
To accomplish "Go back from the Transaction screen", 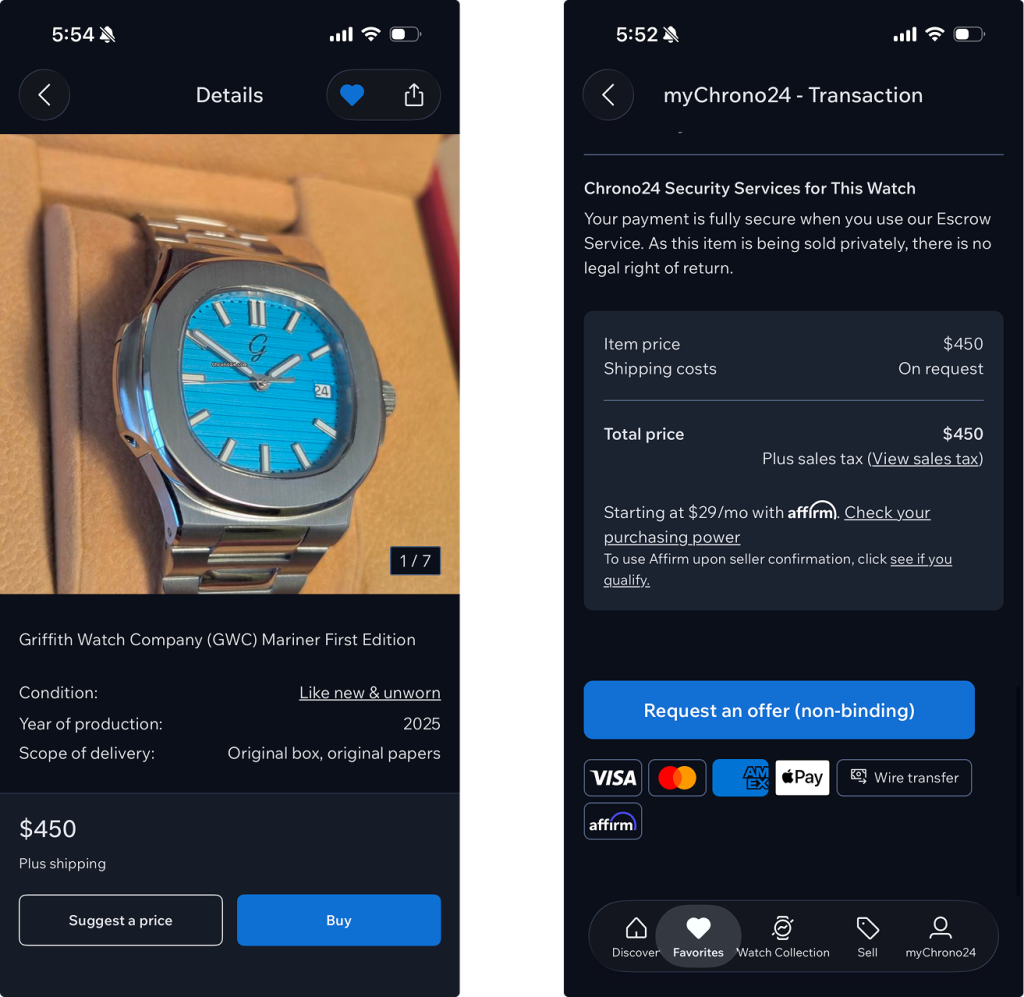I will point(608,95).
